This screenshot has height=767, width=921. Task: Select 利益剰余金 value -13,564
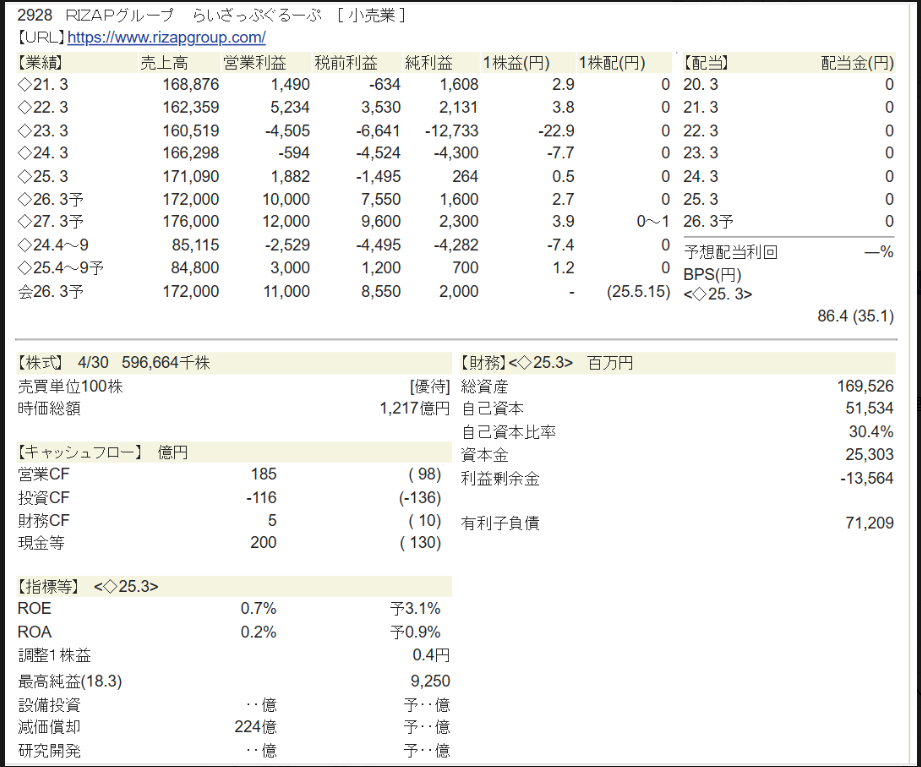867,479
